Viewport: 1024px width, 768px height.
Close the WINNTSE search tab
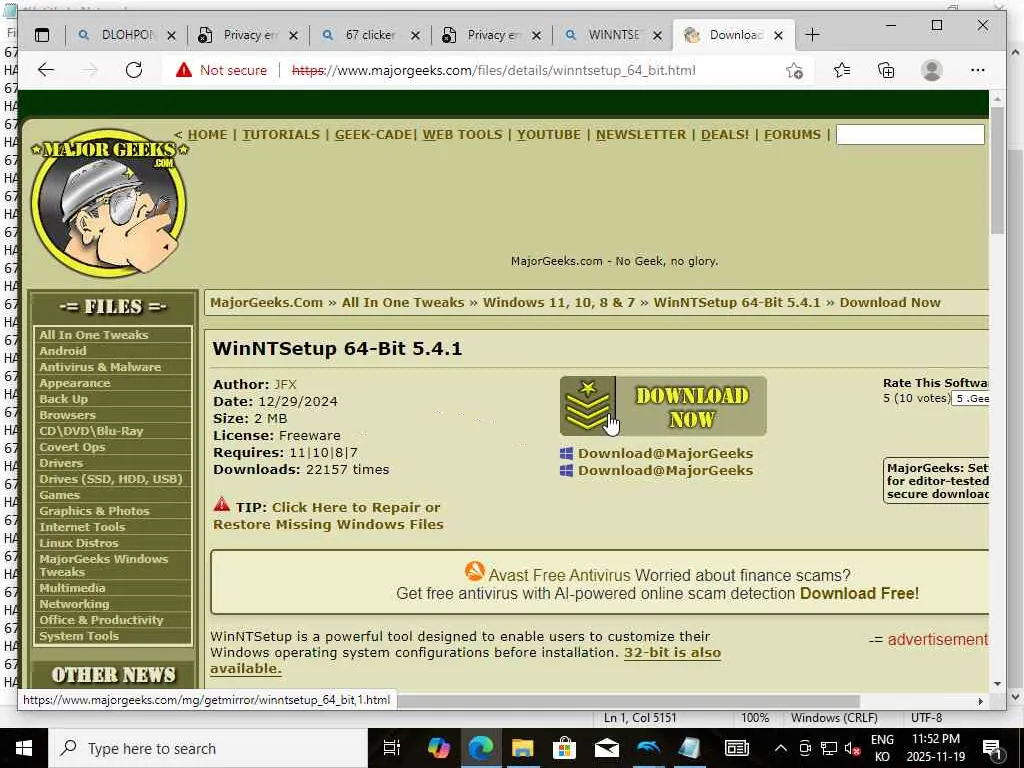coord(658,35)
